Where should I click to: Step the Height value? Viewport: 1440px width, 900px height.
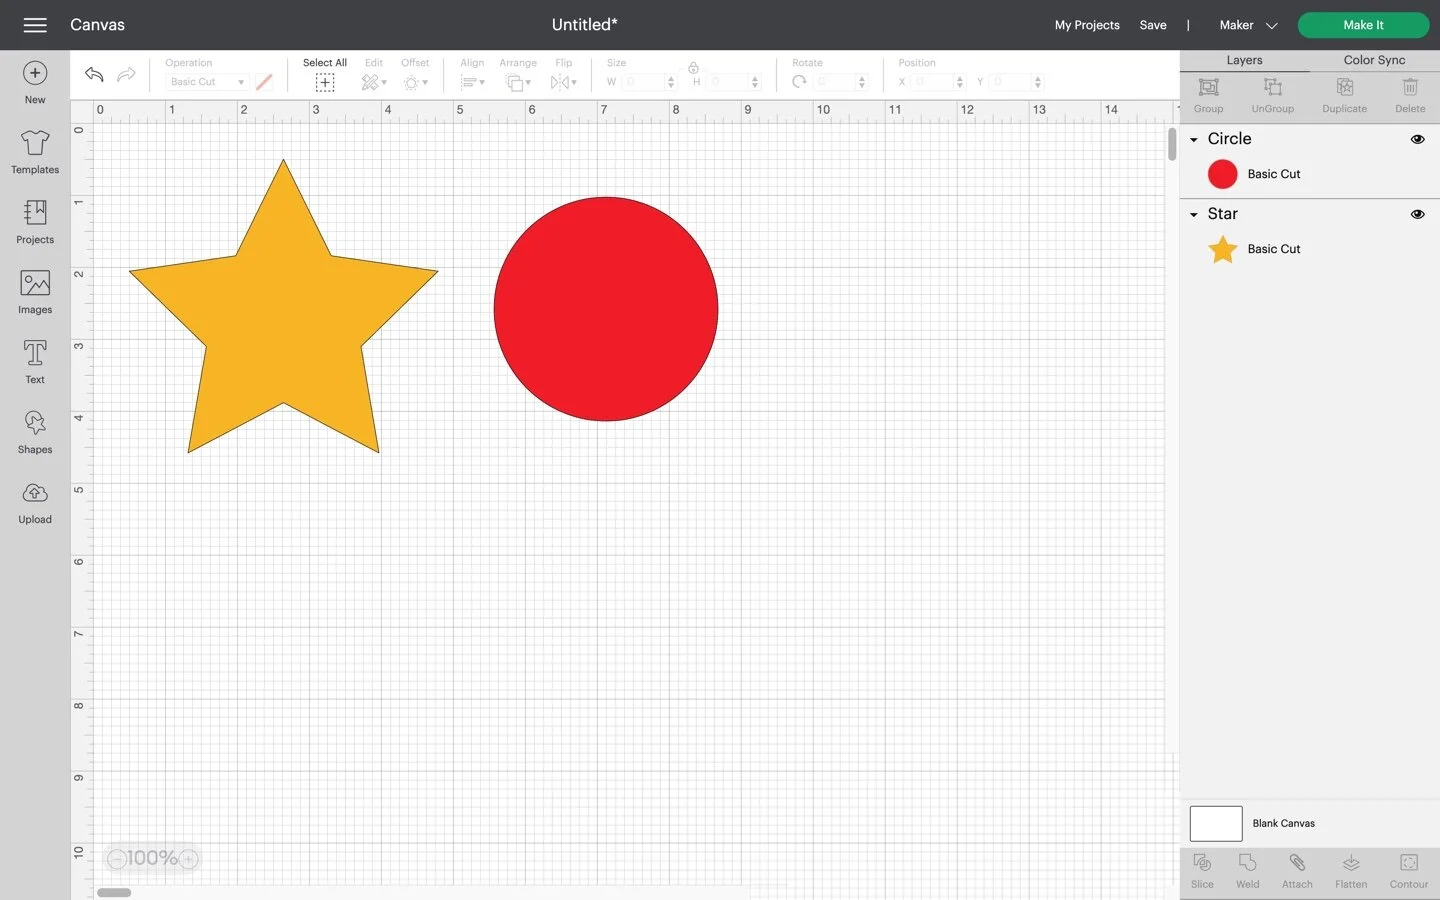click(x=755, y=82)
